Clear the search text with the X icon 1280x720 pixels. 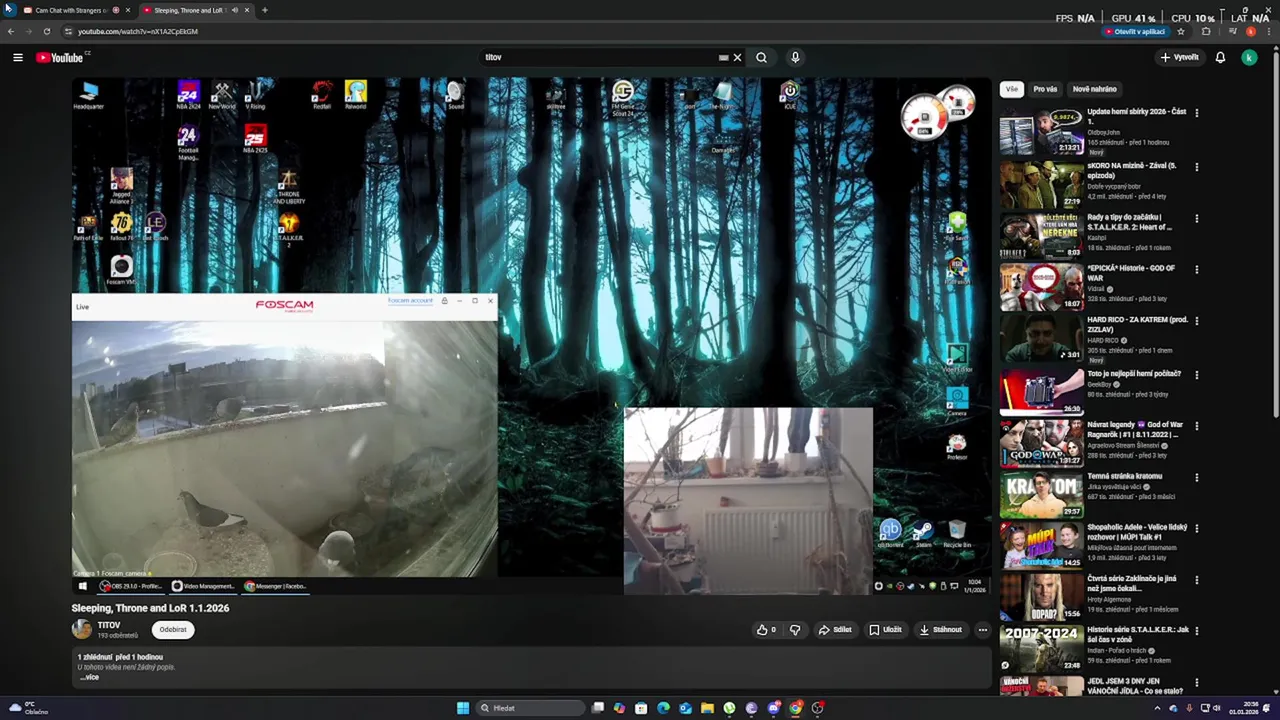(x=737, y=57)
